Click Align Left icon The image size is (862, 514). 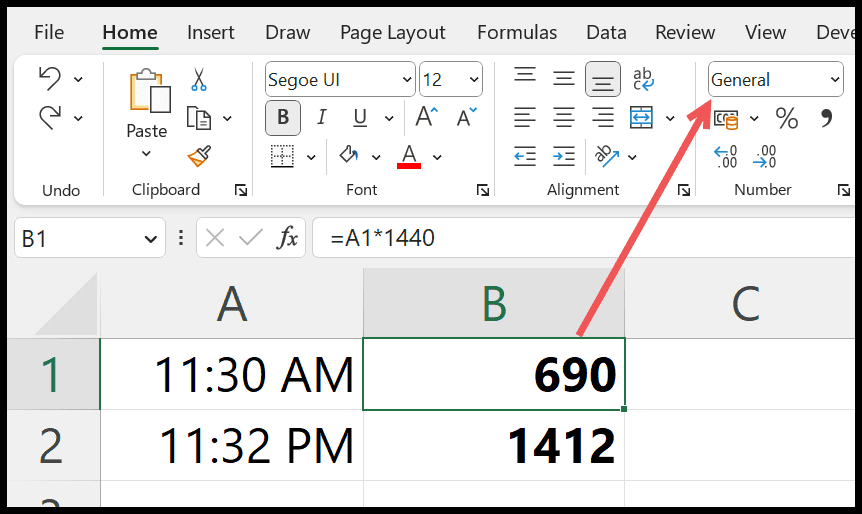pyautogui.click(x=524, y=118)
